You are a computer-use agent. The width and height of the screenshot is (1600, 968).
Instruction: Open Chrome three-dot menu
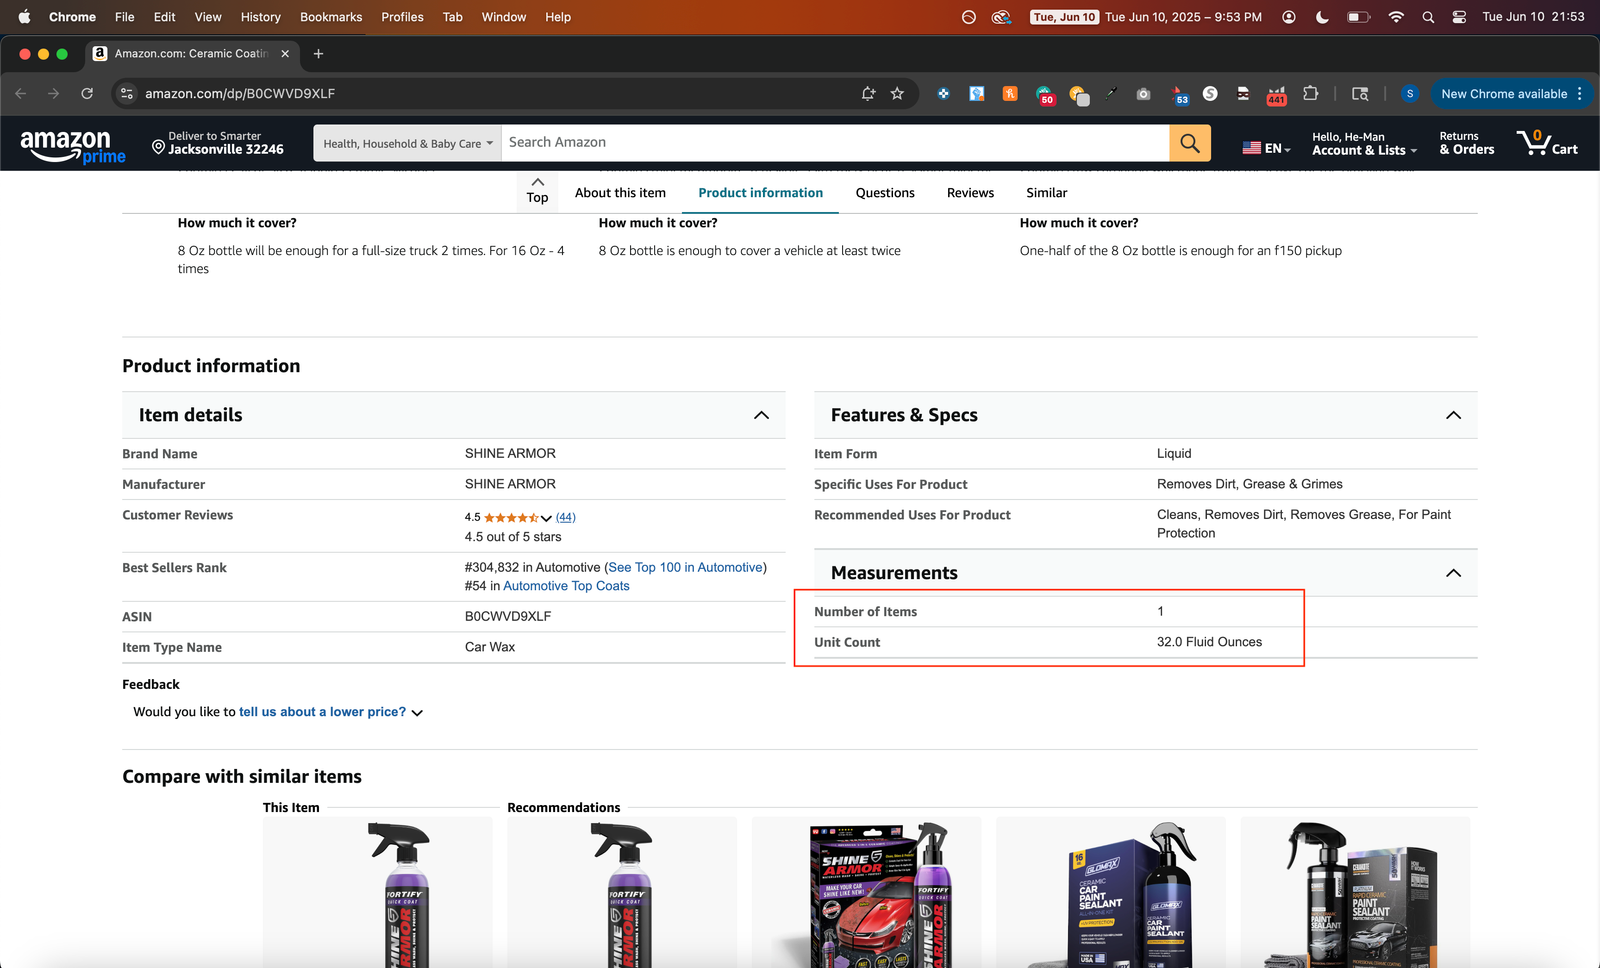click(x=1580, y=93)
